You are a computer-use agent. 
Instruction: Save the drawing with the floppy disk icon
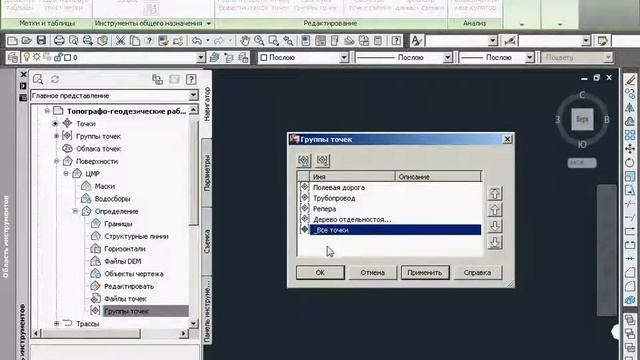[41, 40]
